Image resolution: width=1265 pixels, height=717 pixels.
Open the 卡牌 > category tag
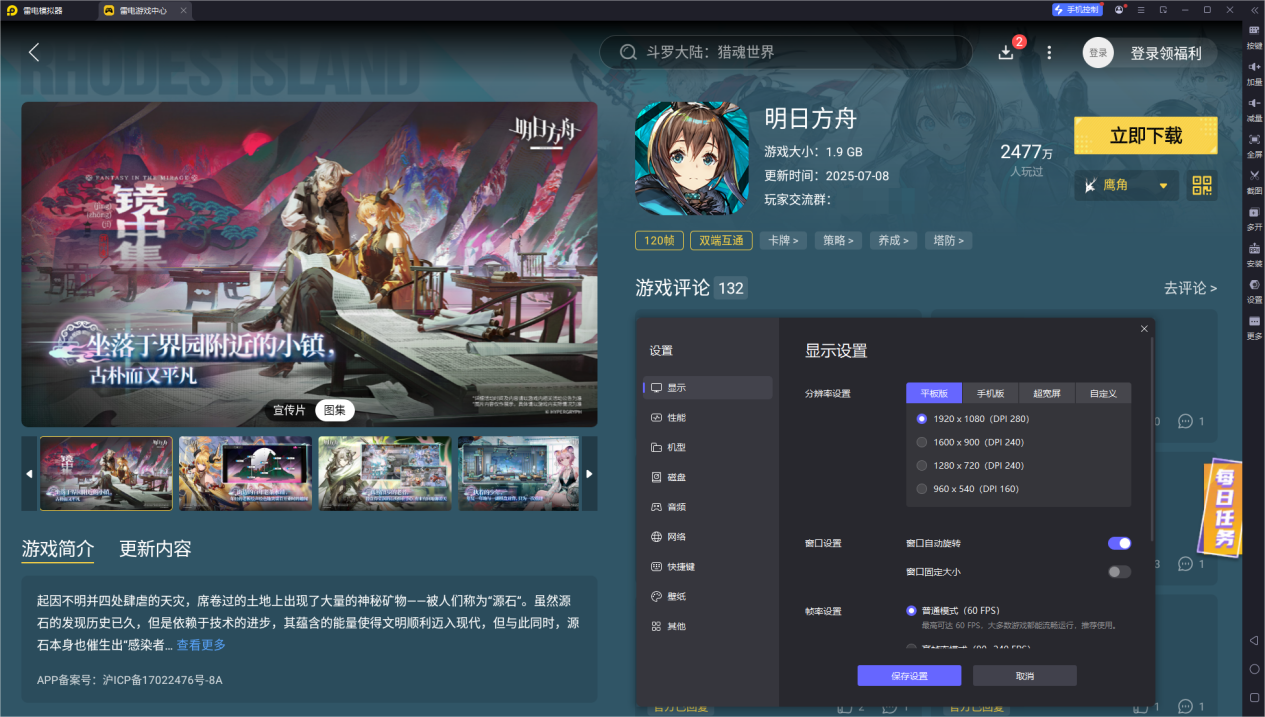point(784,240)
